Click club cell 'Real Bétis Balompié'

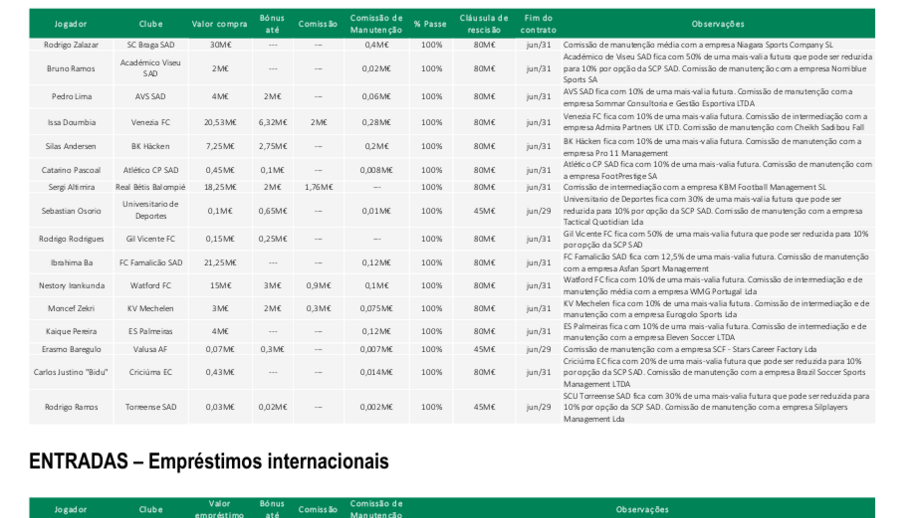click(150, 187)
